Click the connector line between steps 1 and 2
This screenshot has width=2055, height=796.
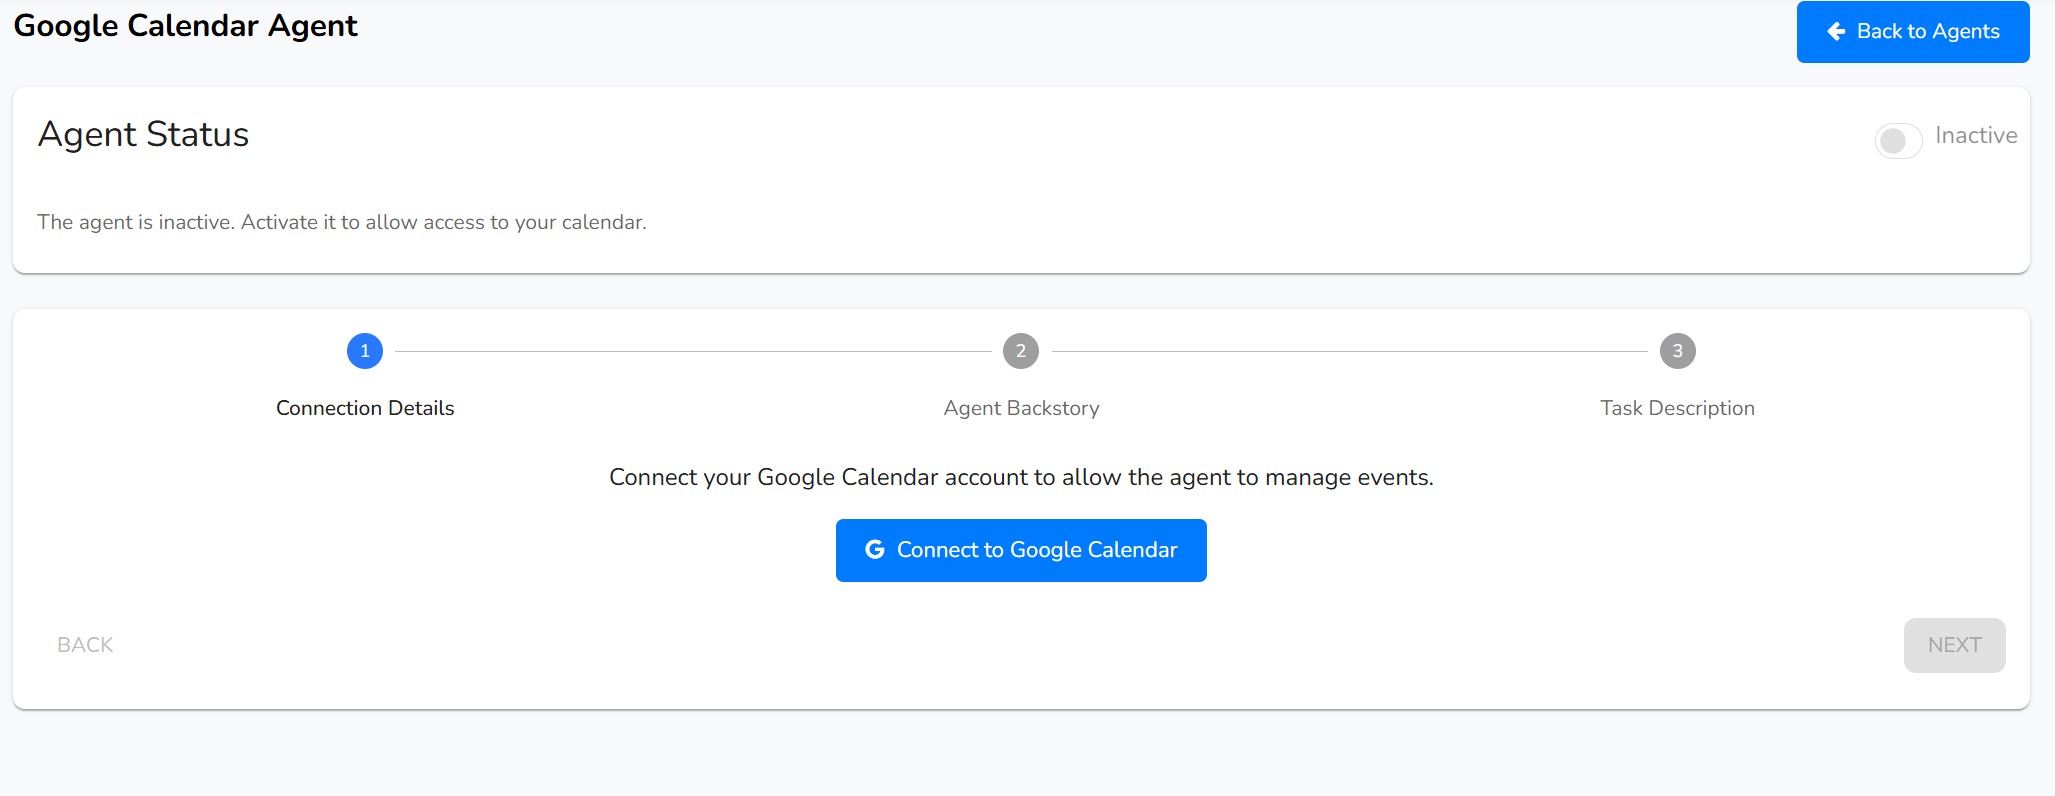coord(693,351)
